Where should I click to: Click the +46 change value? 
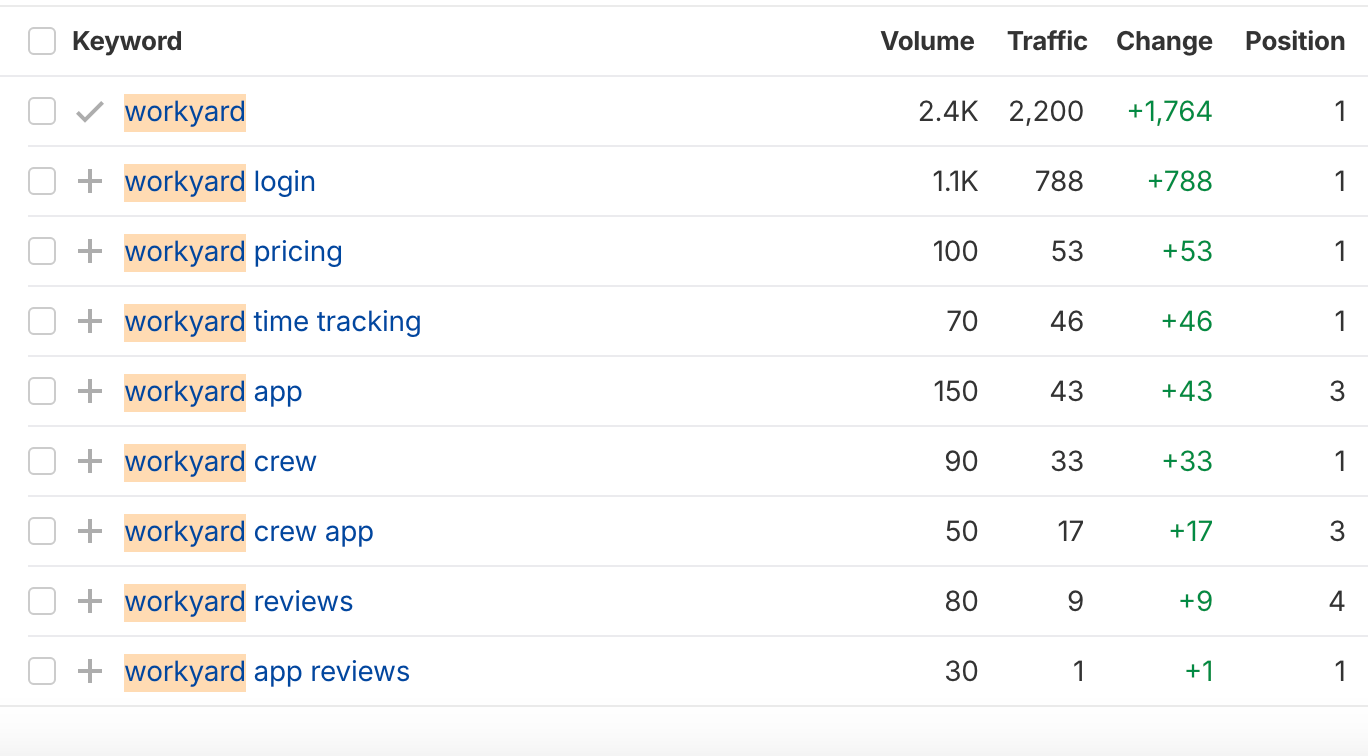tap(1187, 322)
